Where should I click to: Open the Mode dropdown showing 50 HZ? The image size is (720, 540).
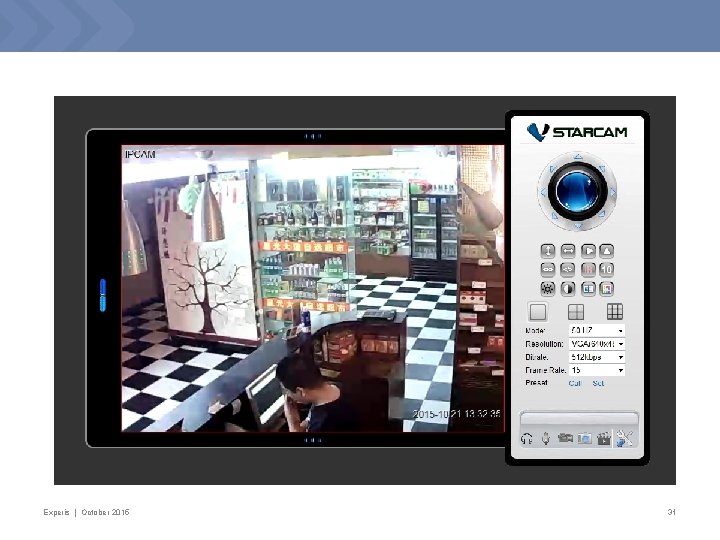click(x=596, y=330)
